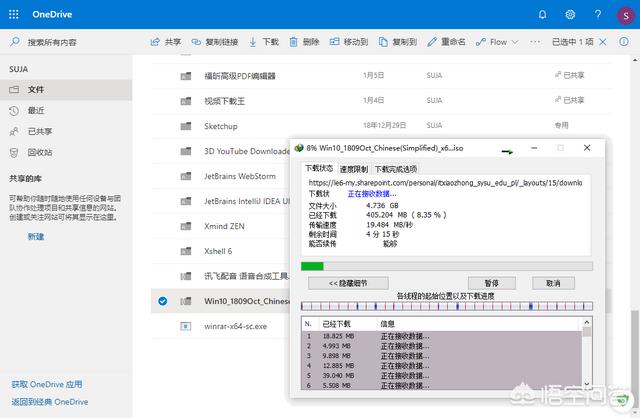640x418 pixels.
Task: Click the download URL text in dialog
Action: [445, 182]
